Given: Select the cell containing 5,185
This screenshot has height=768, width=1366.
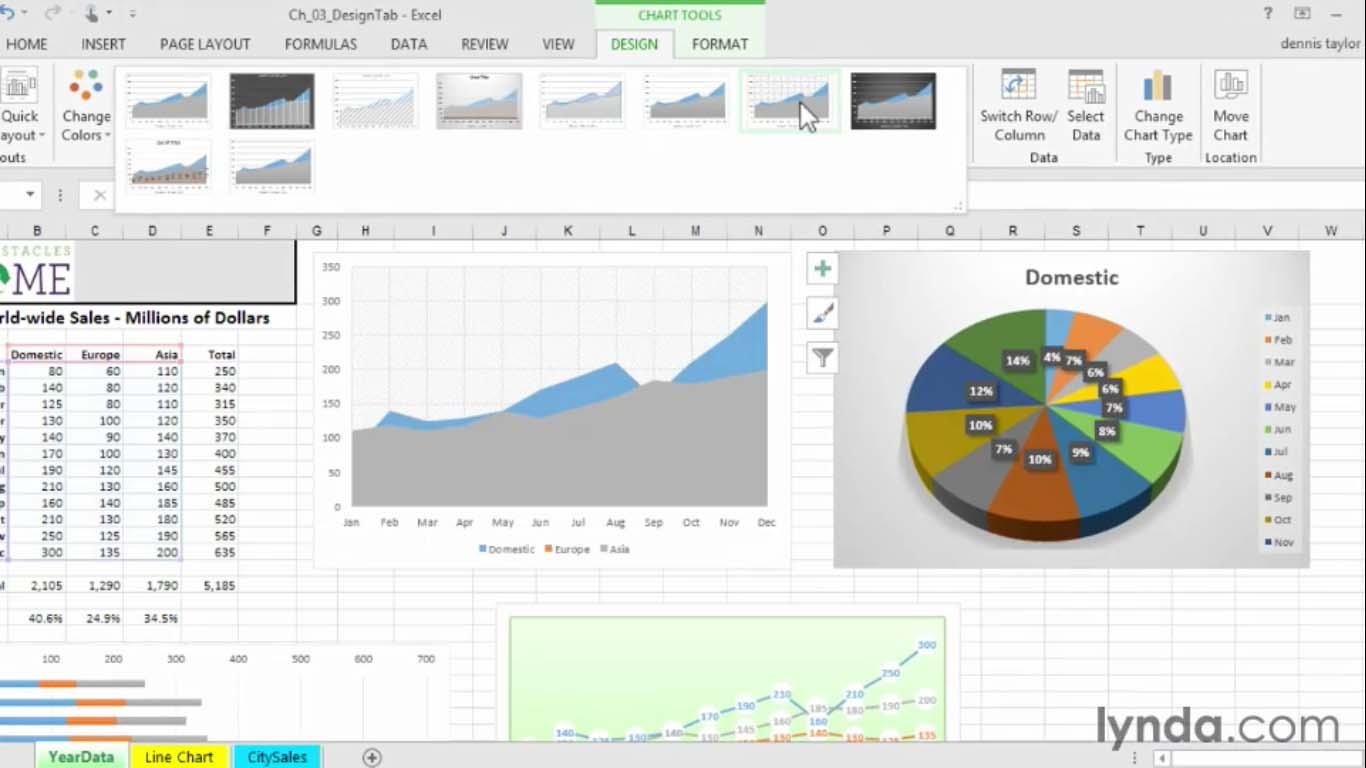Looking at the screenshot, I should (211, 585).
